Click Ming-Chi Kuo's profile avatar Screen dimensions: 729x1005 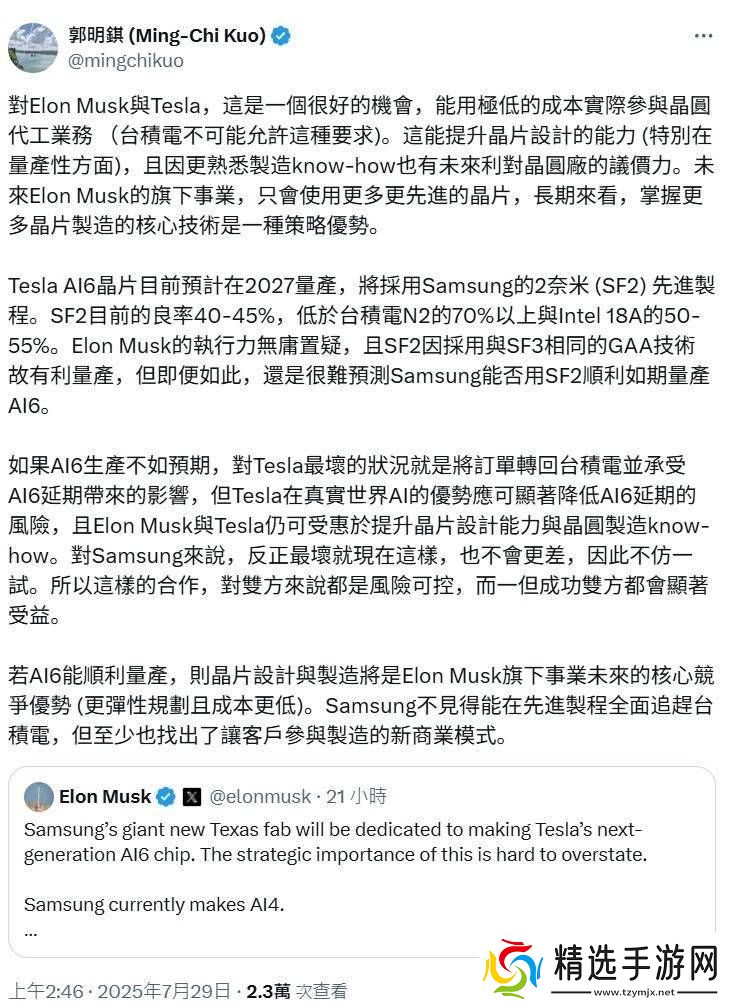(34, 46)
